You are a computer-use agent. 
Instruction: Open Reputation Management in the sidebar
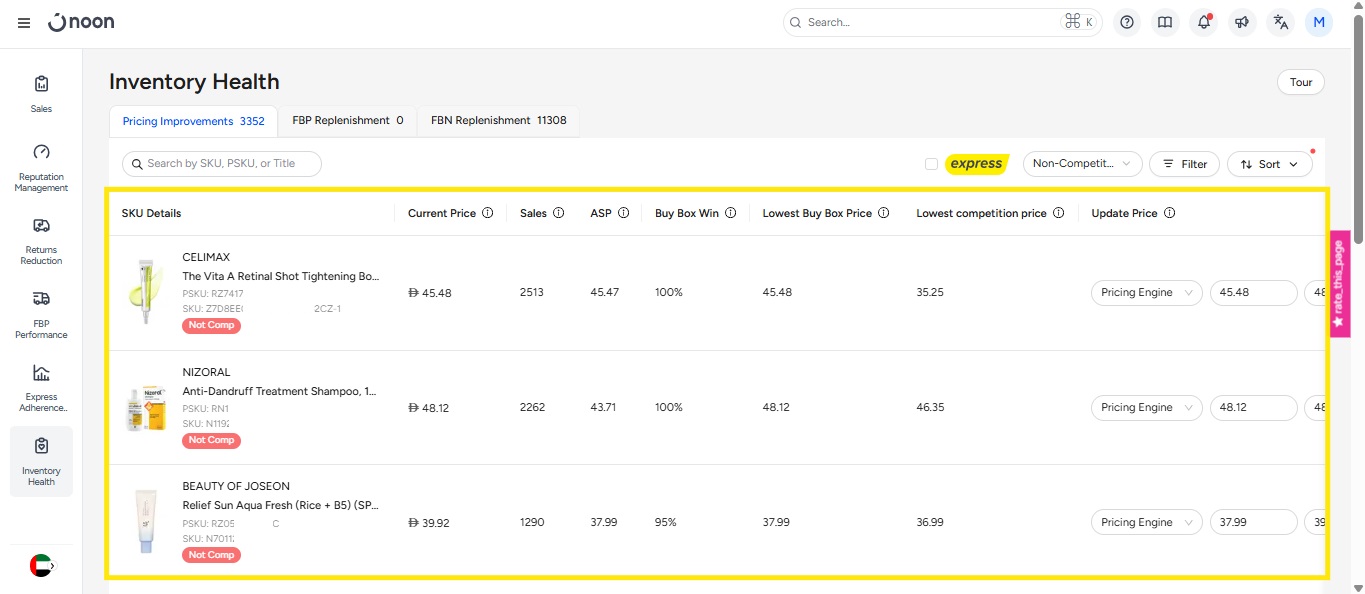pyautogui.click(x=41, y=166)
